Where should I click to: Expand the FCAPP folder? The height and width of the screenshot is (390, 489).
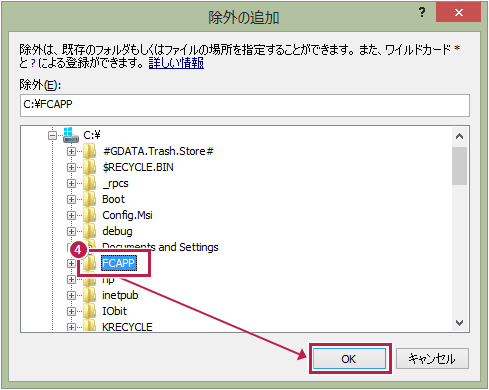(71, 263)
